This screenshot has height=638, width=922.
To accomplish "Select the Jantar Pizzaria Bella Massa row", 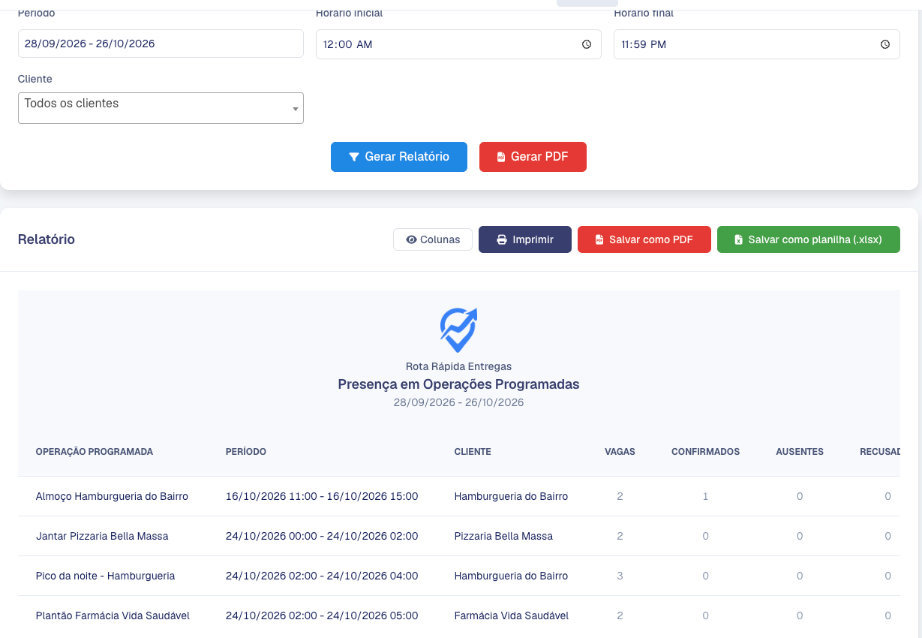I will (x=459, y=536).
